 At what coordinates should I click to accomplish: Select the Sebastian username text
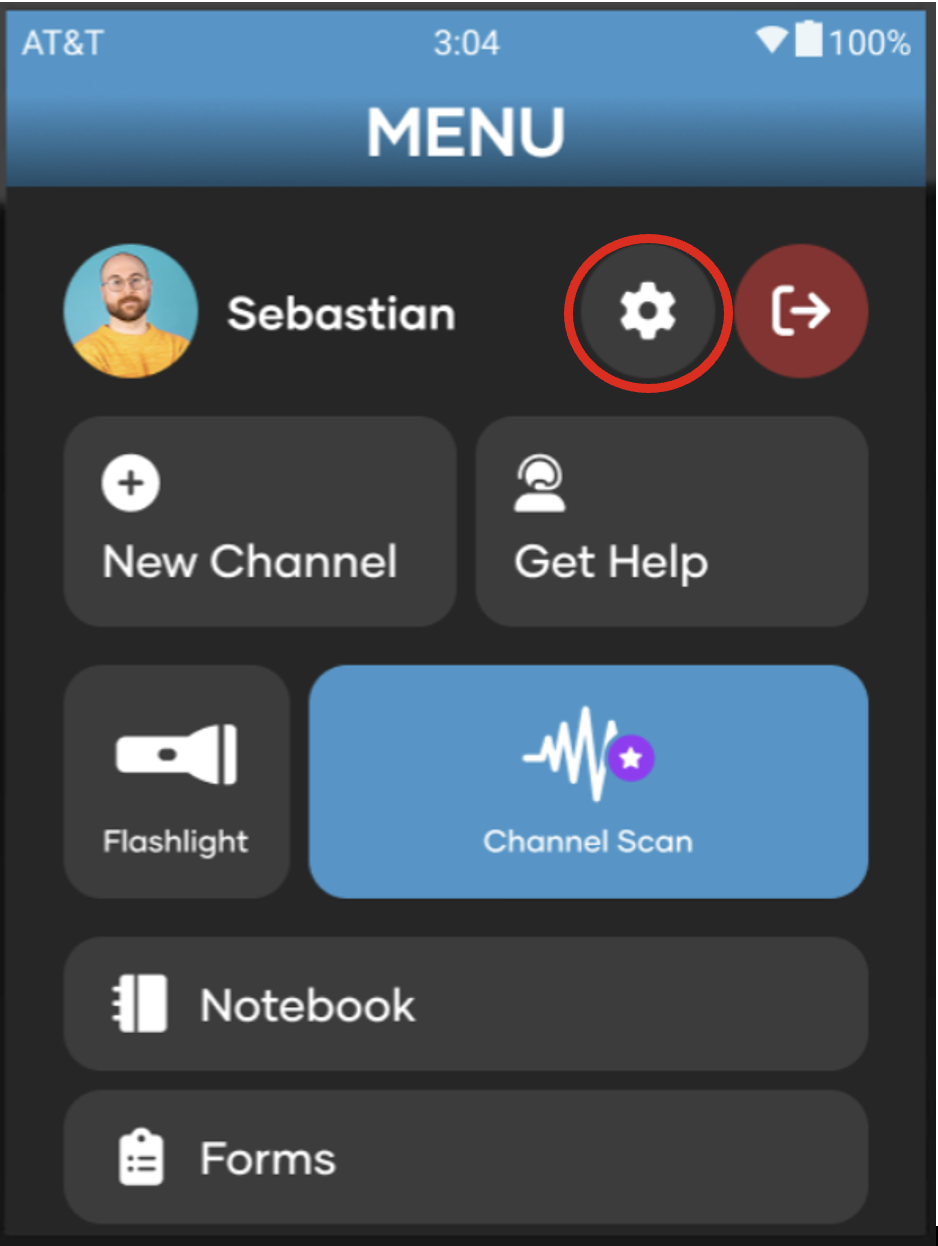click(341, 314)
